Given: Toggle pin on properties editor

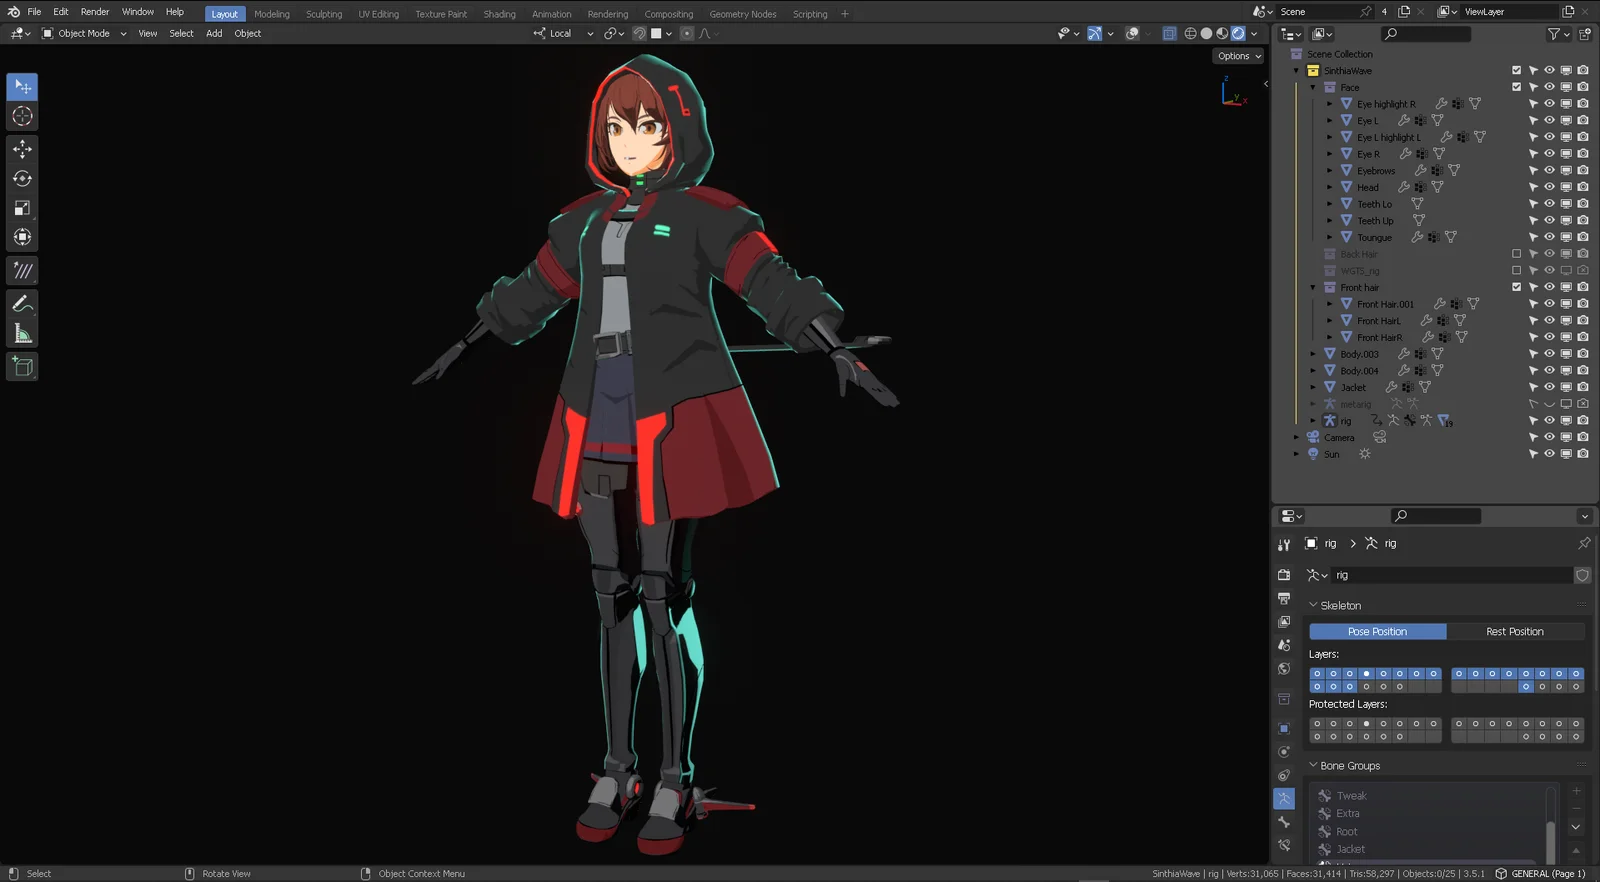Looking at the screenshot, I should point(1584,543).
